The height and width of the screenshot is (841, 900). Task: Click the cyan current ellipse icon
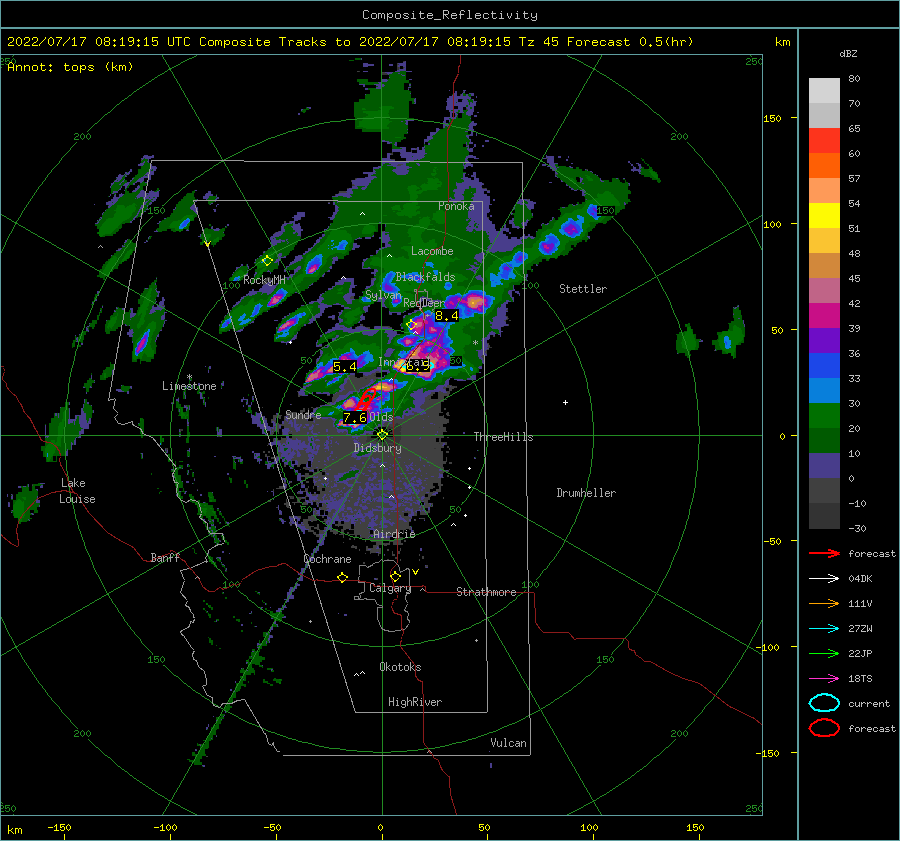[x=824, y=703]
